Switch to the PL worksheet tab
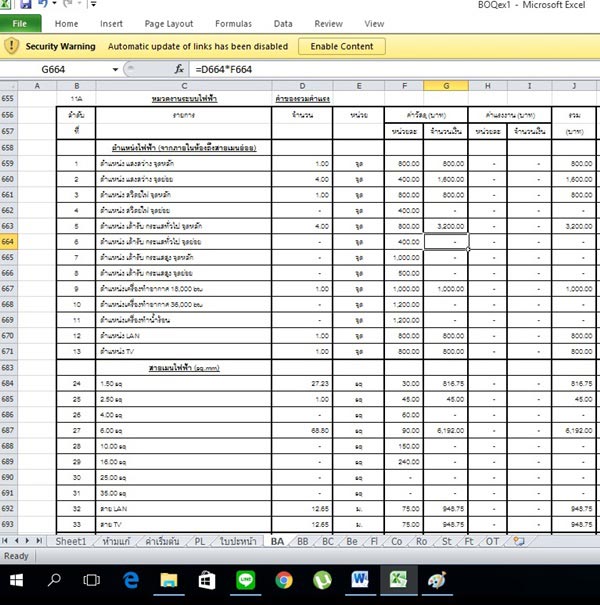The image size is (600, 605). (x=199, y=541)
